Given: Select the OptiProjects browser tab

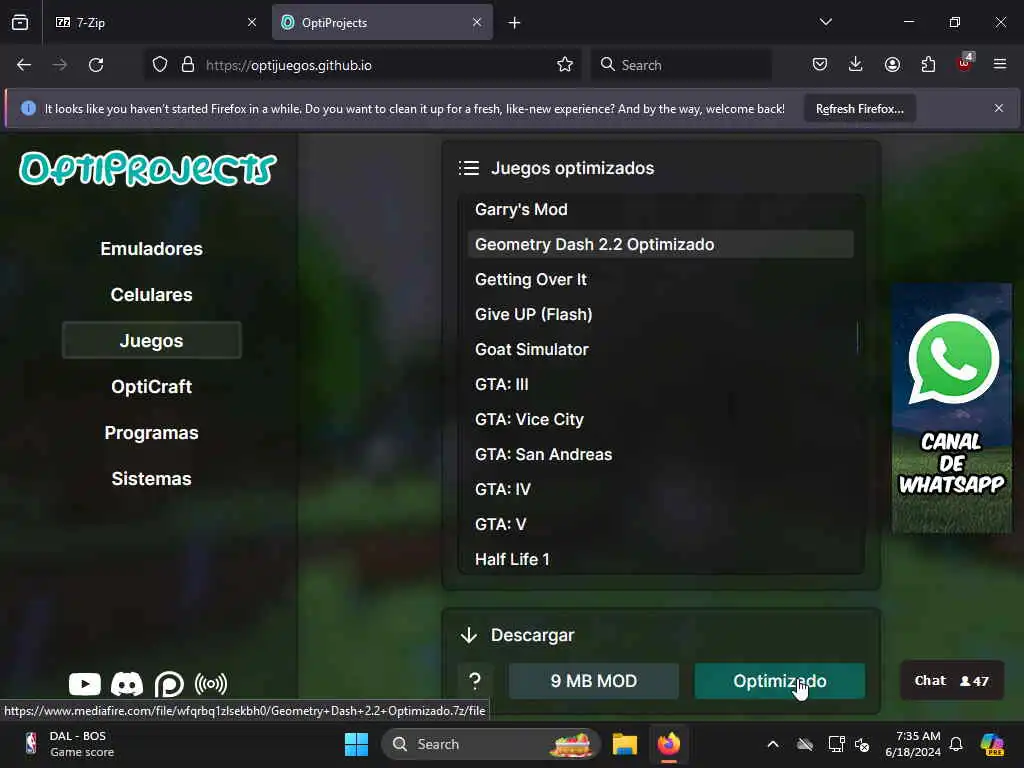Looking at the screenshot, I should [382, 22].
